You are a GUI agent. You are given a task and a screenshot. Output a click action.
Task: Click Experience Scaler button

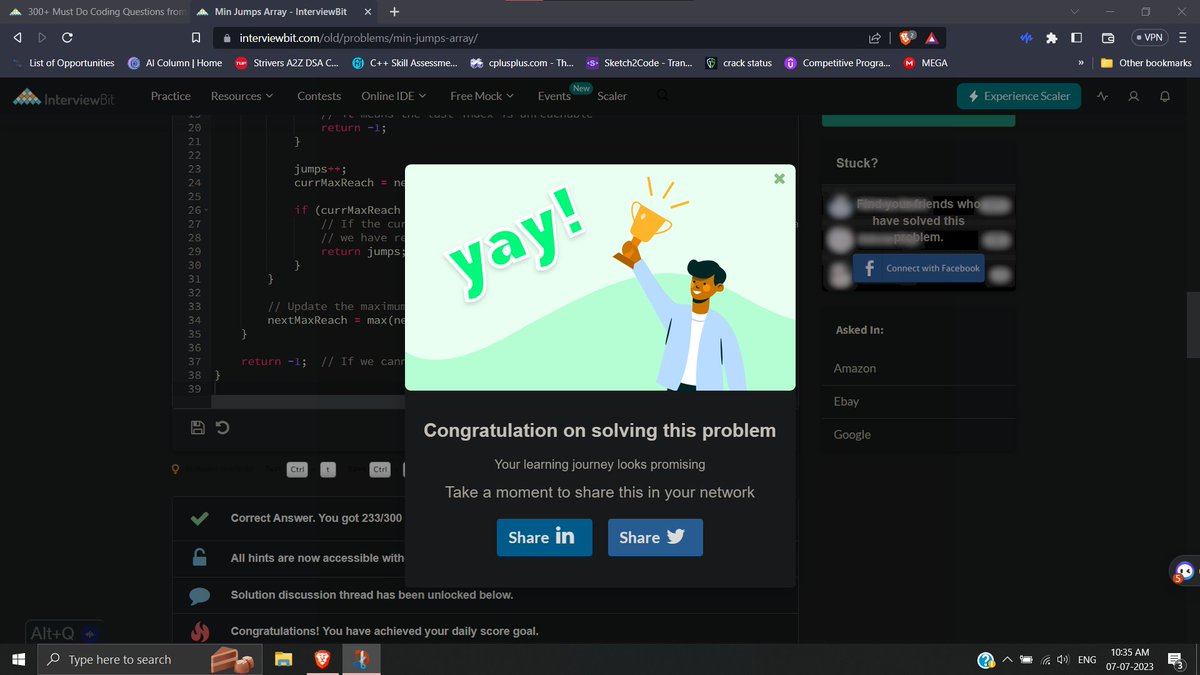coord(1019,96)
